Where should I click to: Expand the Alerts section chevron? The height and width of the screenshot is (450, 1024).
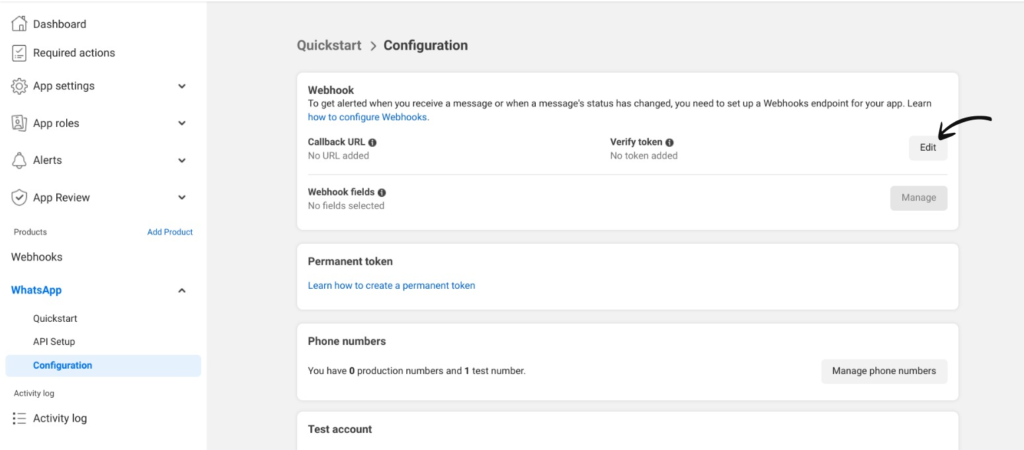pos(182,161)
